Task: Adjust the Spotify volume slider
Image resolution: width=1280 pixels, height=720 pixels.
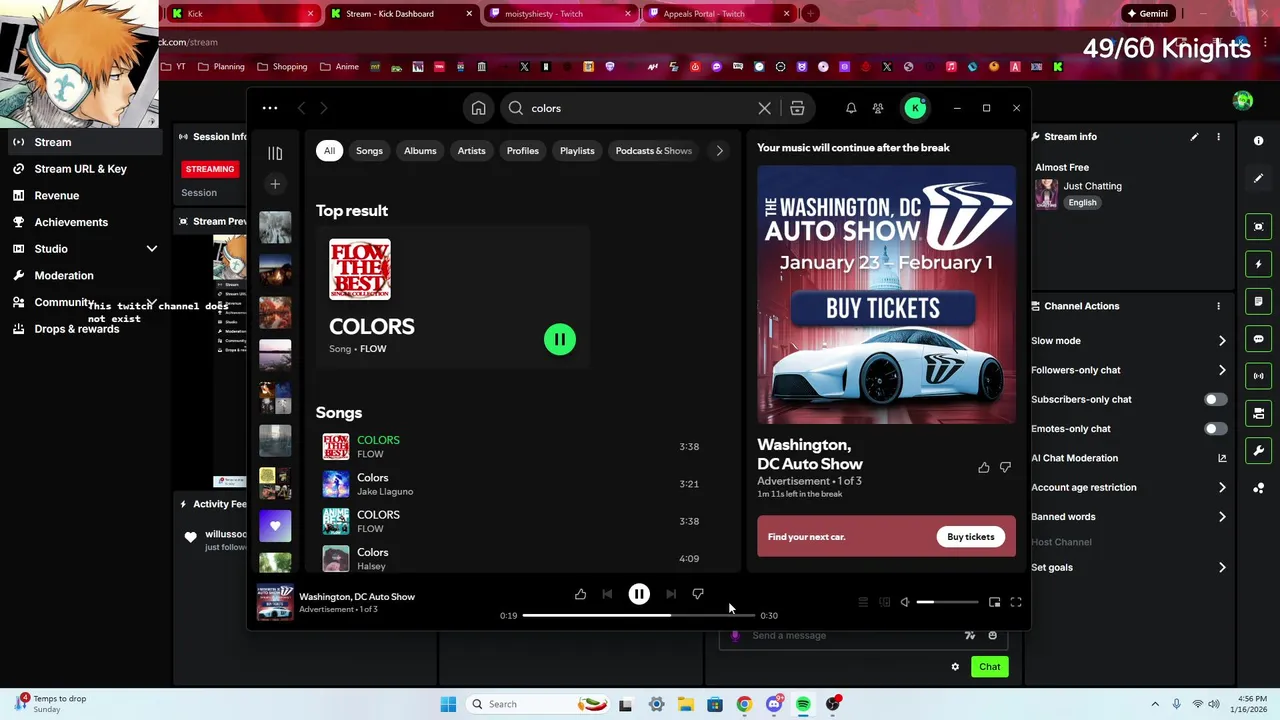Action: pyautogui.click(x=947, y=602)
